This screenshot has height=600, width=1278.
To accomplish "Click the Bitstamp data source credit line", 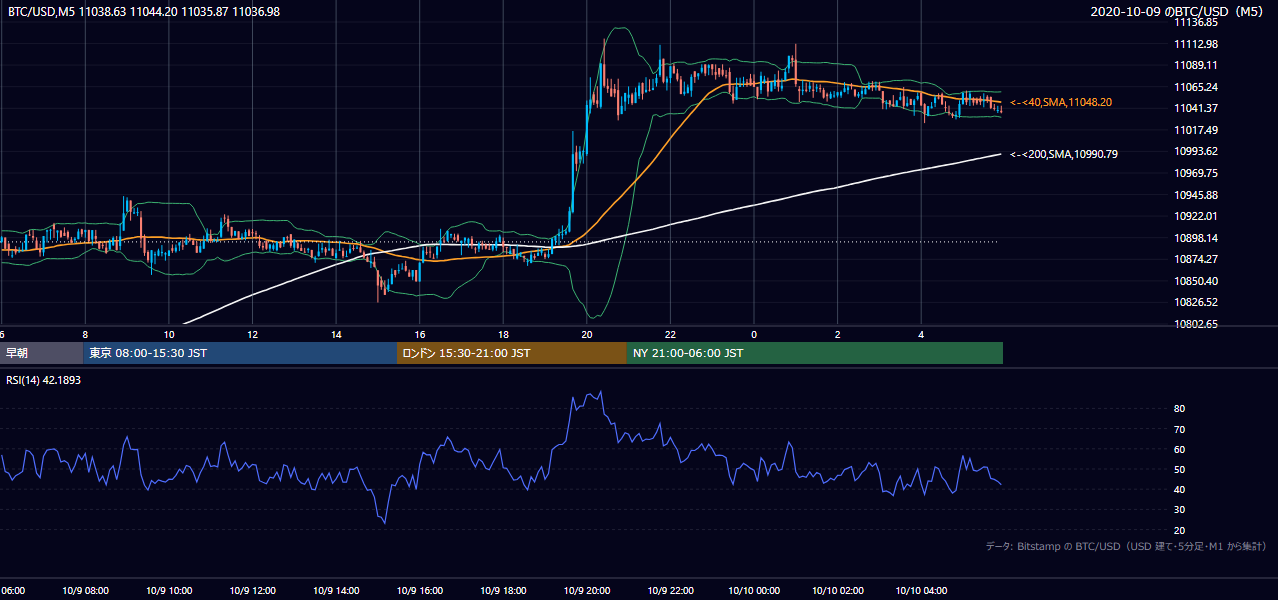I will click(1126, 546).
